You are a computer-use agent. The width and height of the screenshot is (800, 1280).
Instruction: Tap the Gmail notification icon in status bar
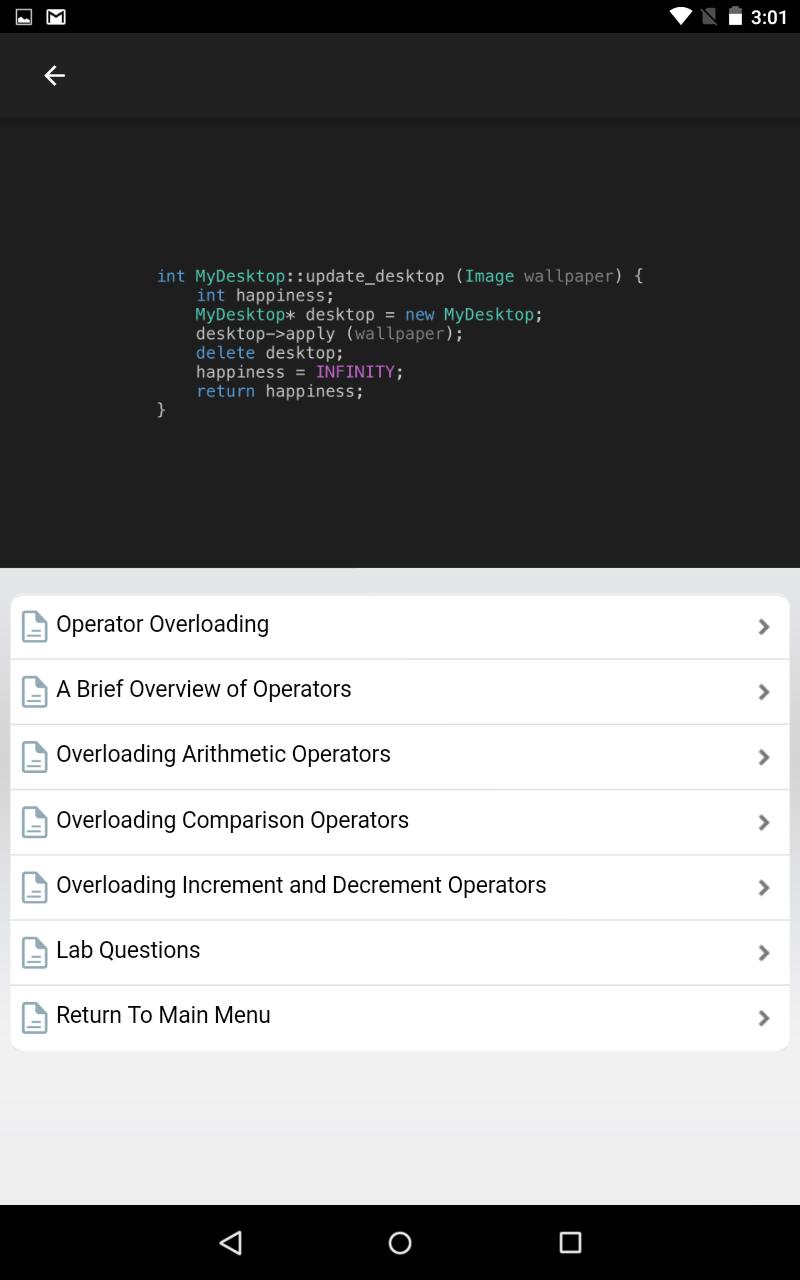coord(56,17)
